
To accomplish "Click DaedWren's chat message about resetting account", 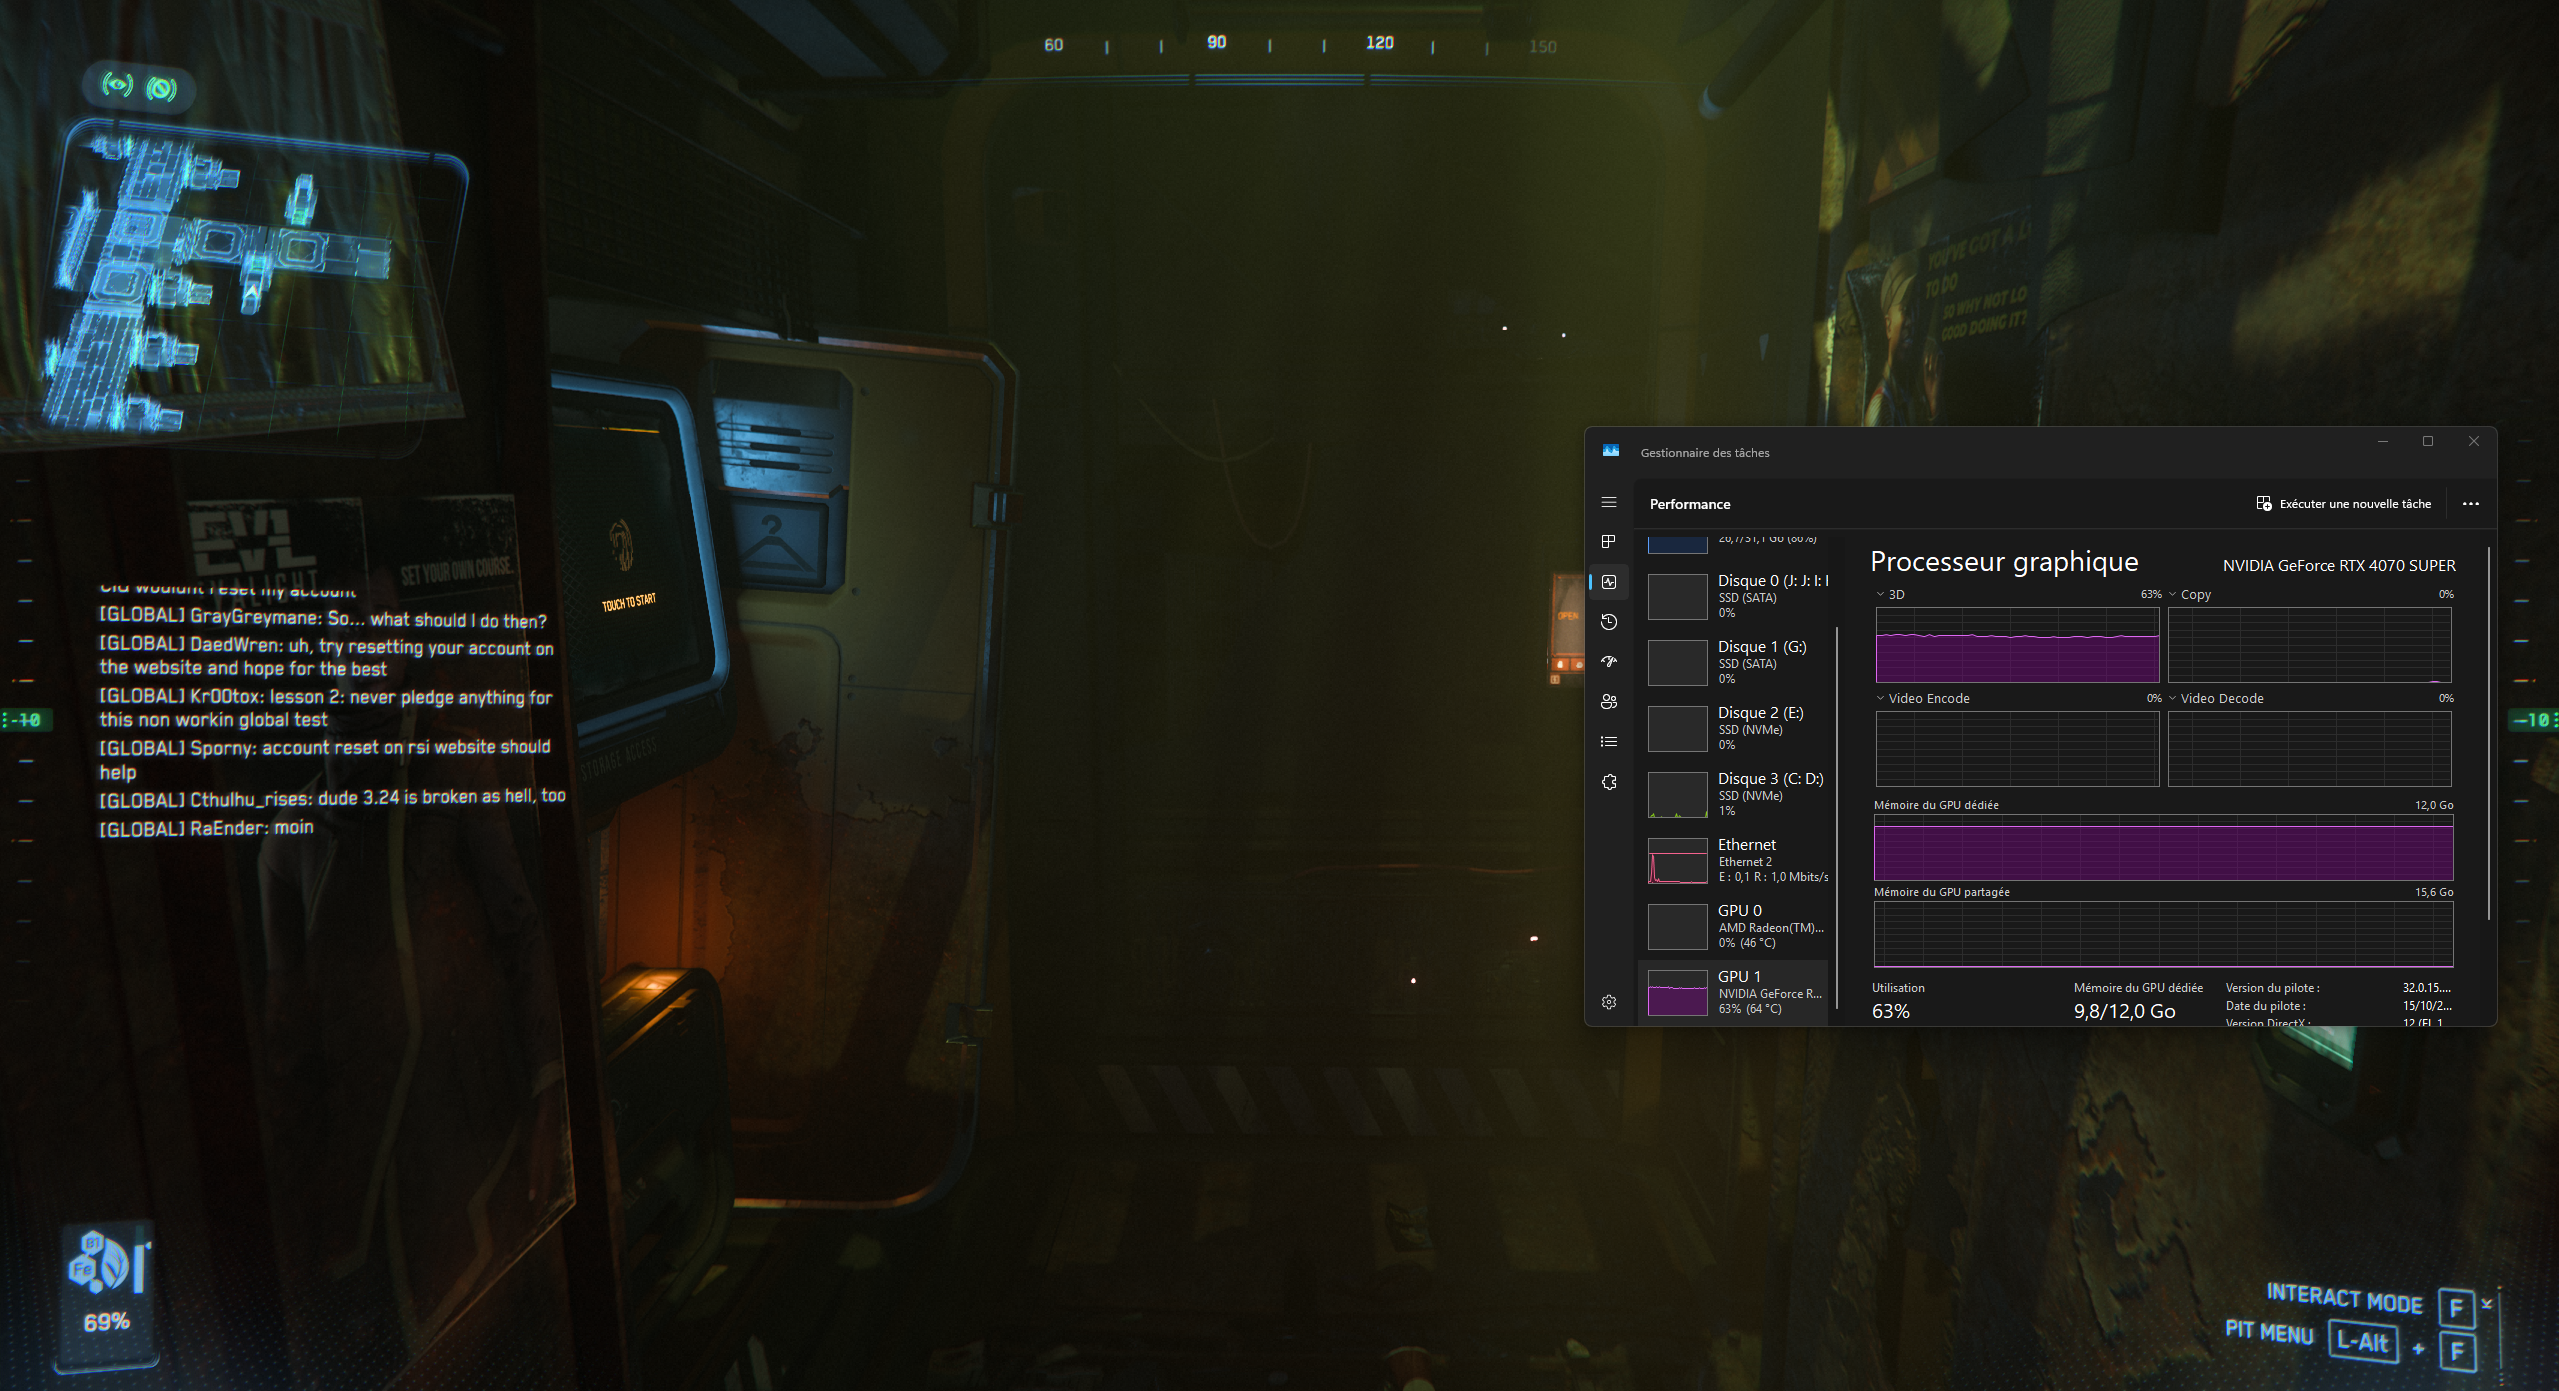I will point(326,657).
